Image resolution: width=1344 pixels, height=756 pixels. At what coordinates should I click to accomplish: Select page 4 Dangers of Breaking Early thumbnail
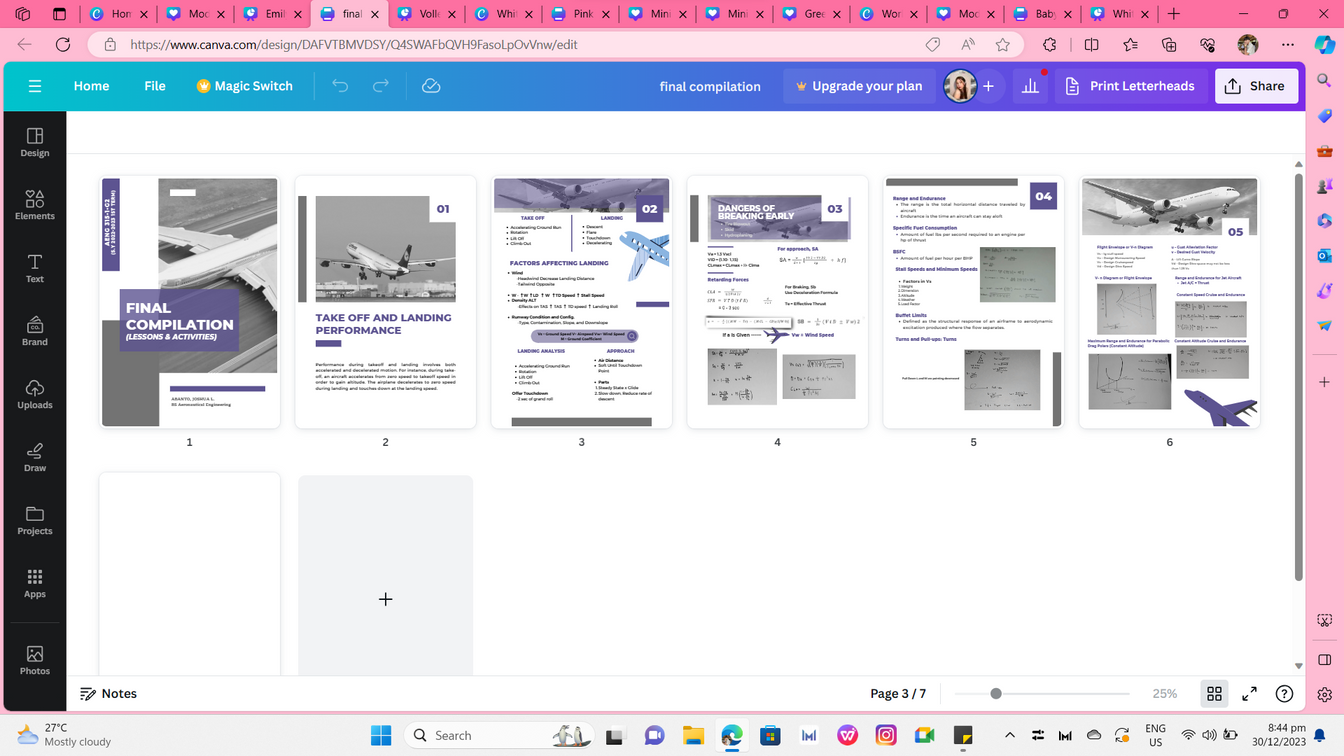tap(777, 302)
